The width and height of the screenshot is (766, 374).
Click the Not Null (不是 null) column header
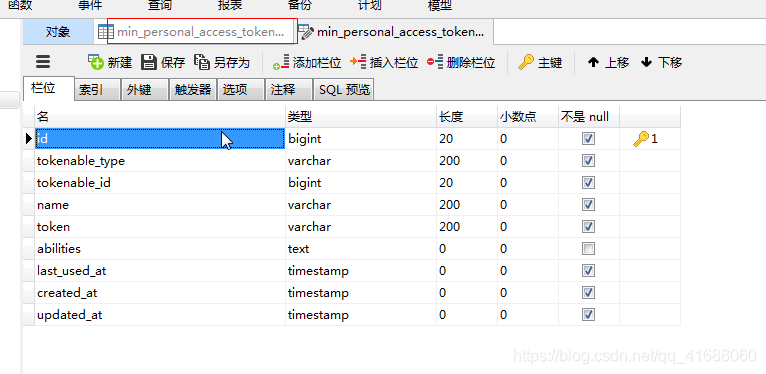pyautogui.click(x=589, y=117)
